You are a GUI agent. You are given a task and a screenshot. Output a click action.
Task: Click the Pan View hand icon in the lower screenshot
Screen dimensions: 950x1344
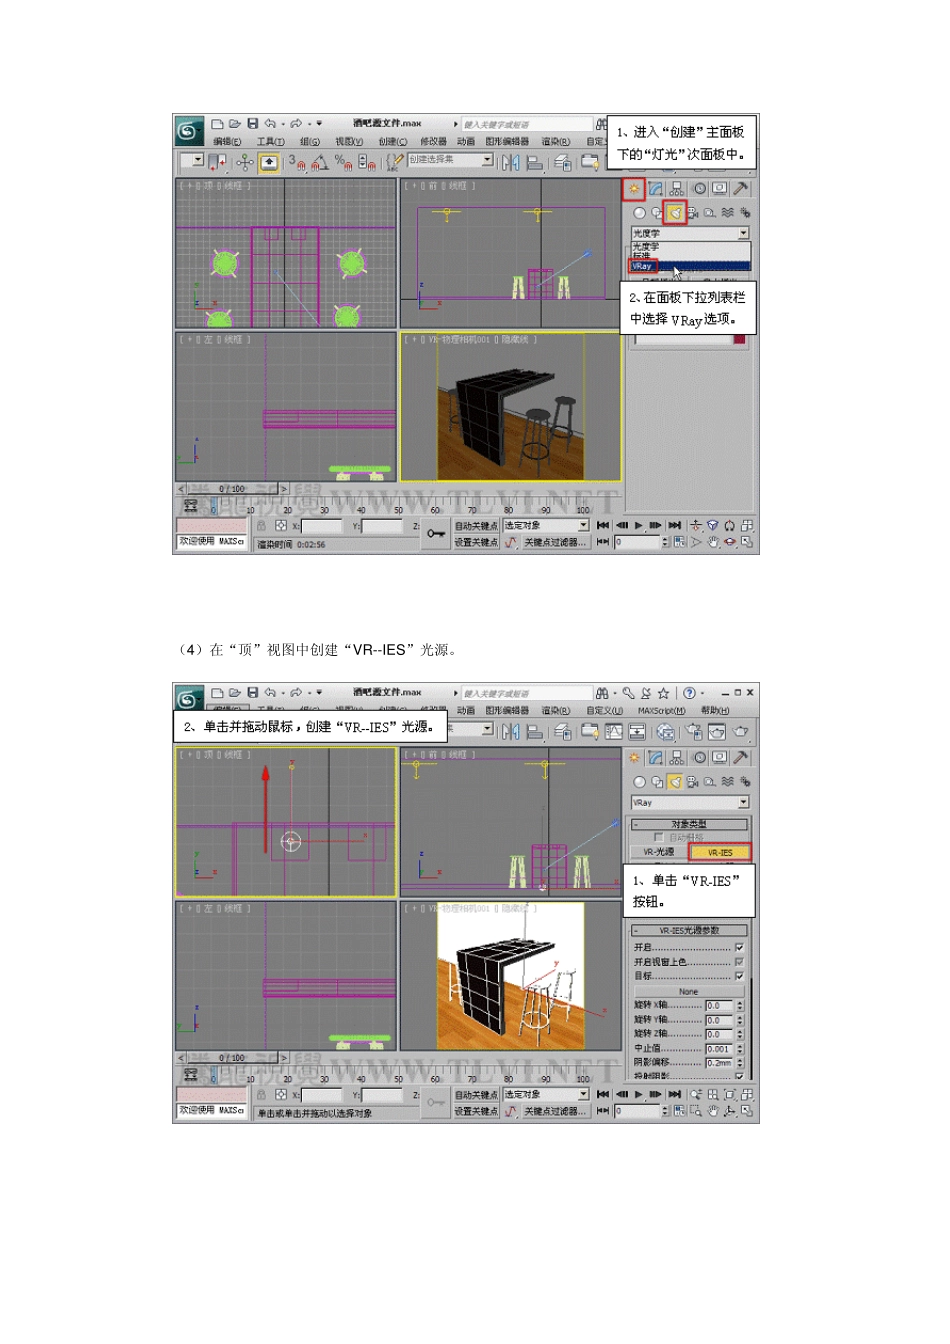713,1111
